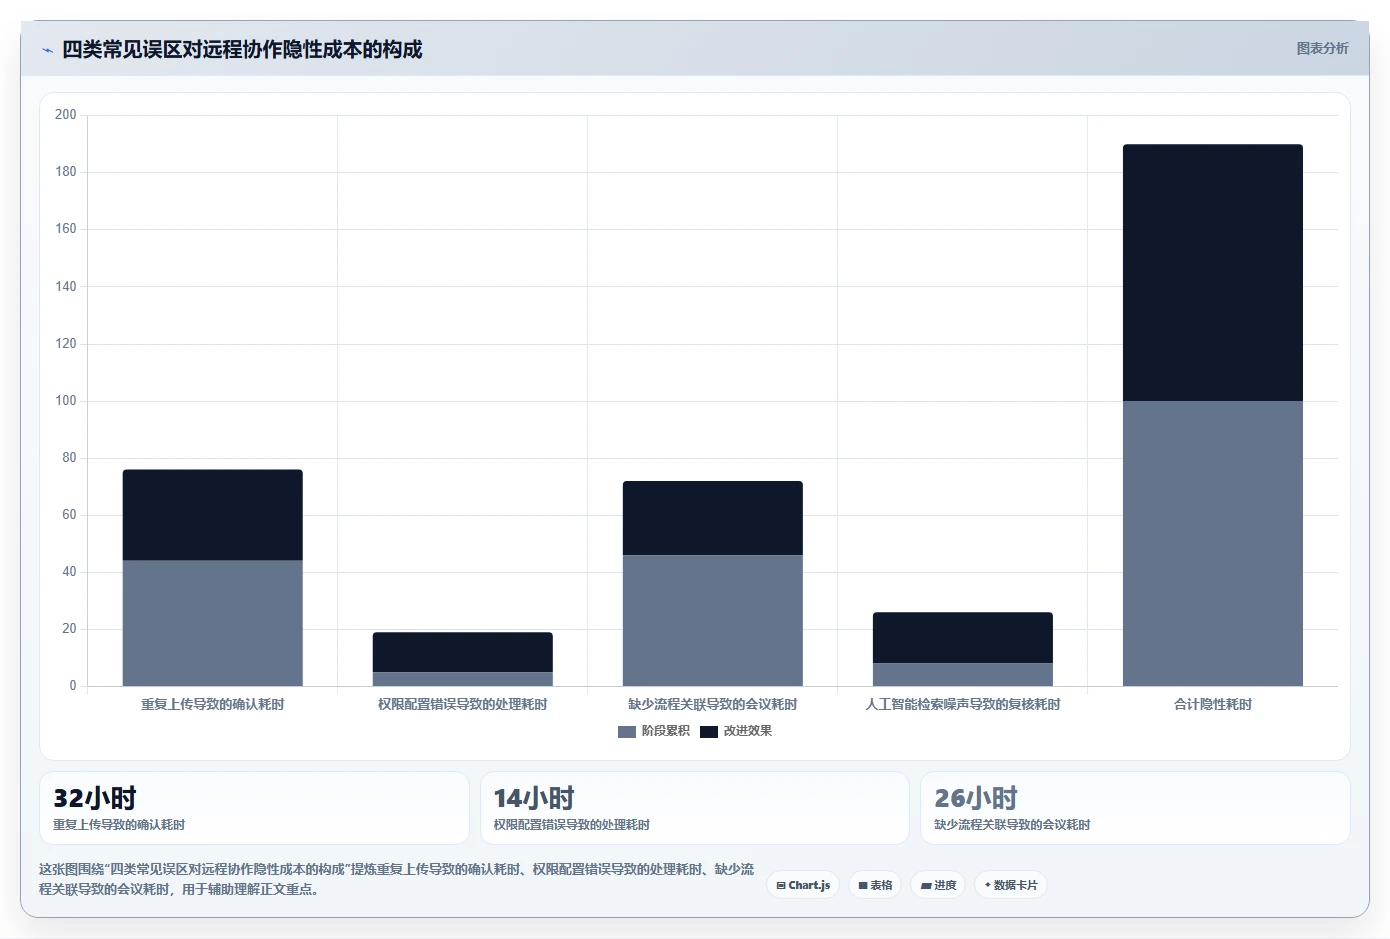Click the card caption 重复上传导致的确认耗时 under 32小时
The height and width of the screenshot is (939, 1390).
119,825
